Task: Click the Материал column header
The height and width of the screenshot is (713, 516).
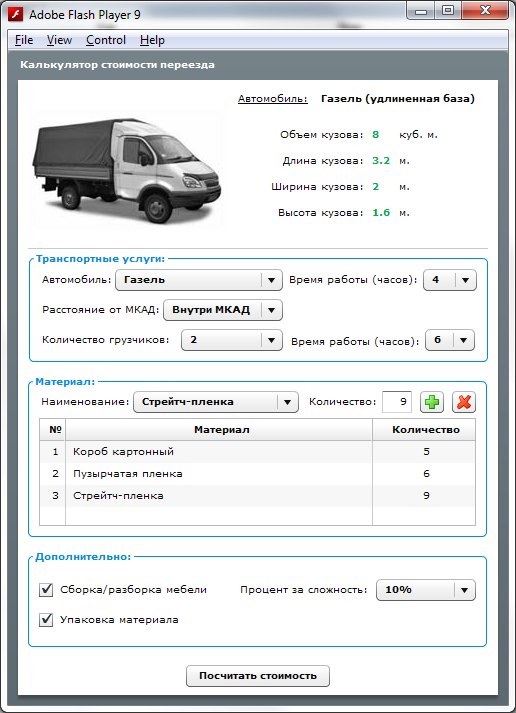Action: click(x=219, y=429)
